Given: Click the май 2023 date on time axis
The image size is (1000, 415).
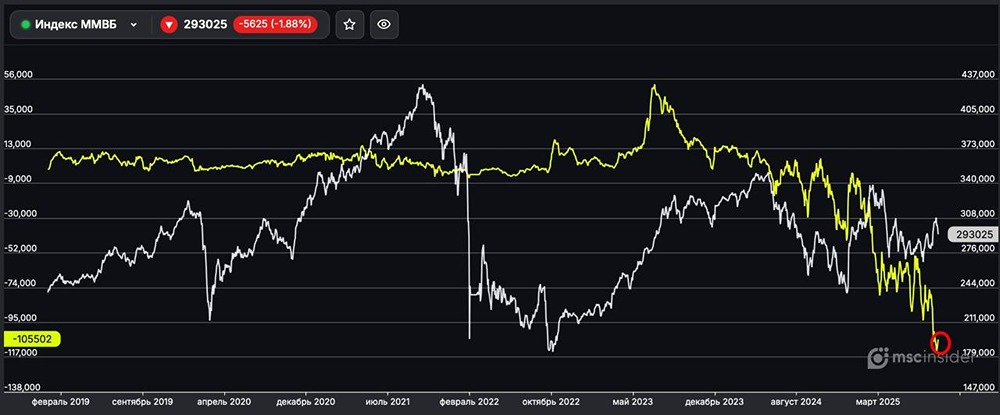Looking at the screenshot, I should (x=633, y=403).
